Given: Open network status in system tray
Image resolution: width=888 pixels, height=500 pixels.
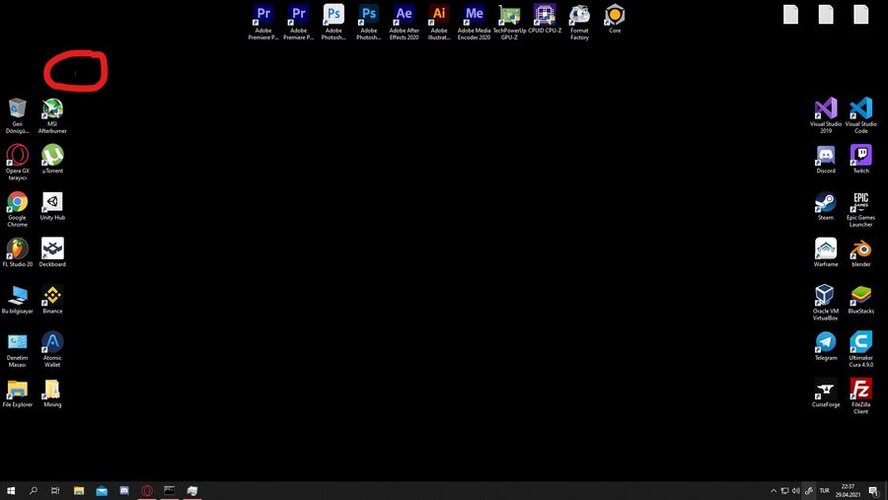Looking at the screenshot, I should 785,491.
